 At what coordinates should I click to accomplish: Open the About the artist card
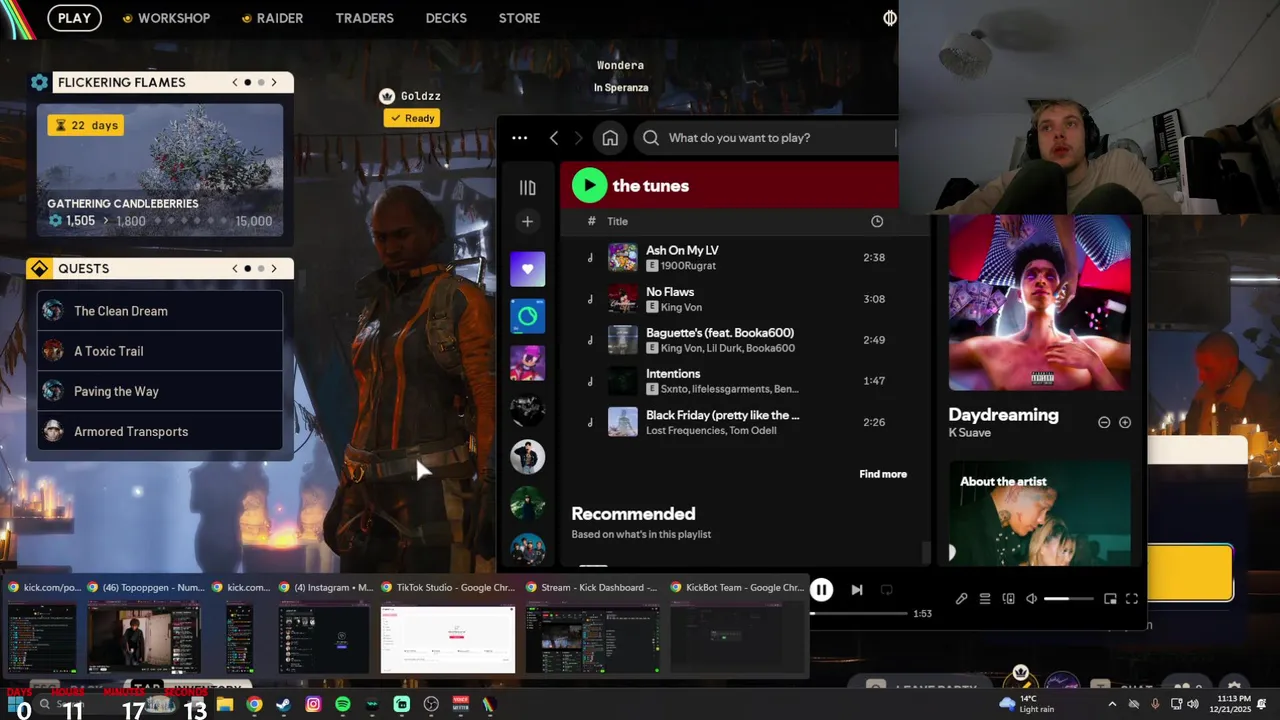[1040, 513]
